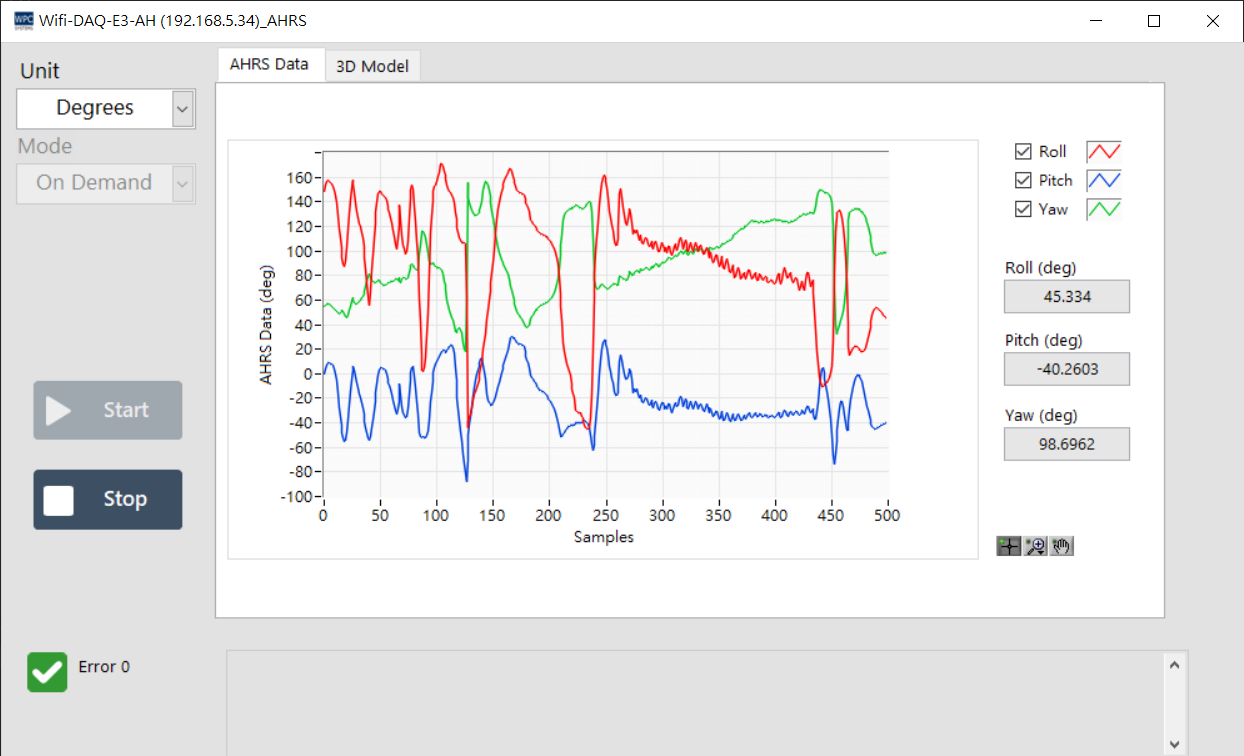The image size is (1244, 756).
Task: Click the blue Pitch plot line sample
Action: (x=1104, y=181)
